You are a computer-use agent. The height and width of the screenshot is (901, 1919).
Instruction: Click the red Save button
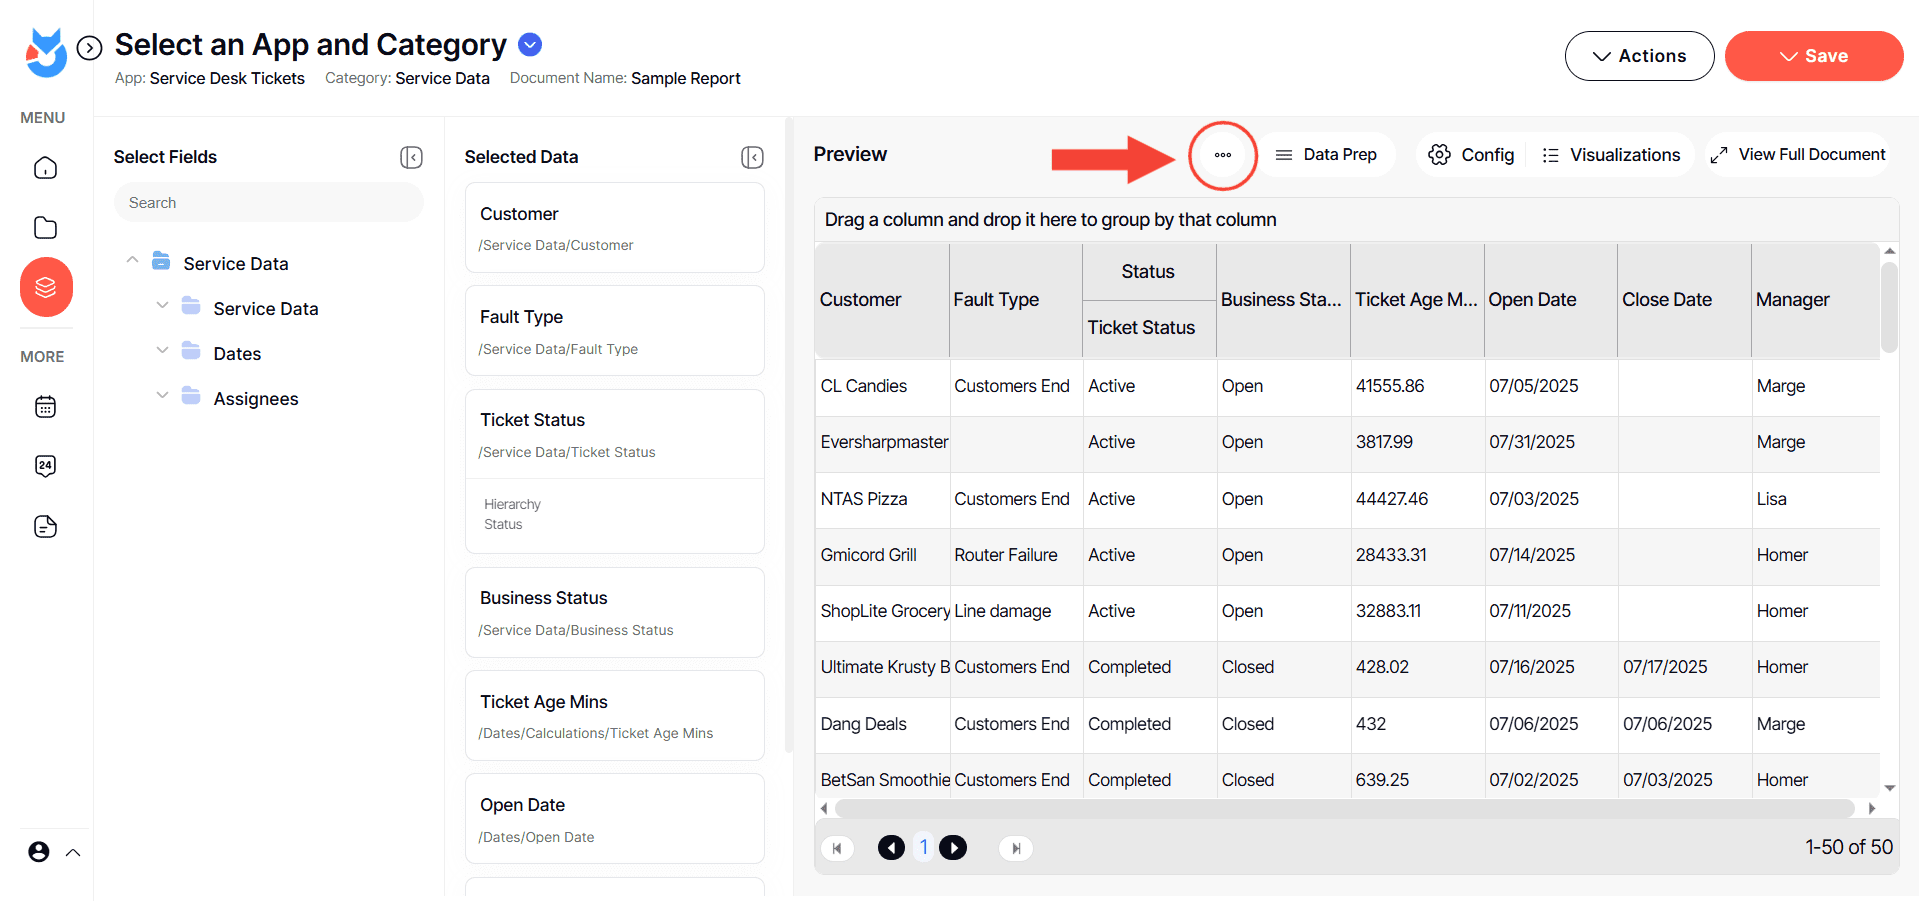(1813, 56)
